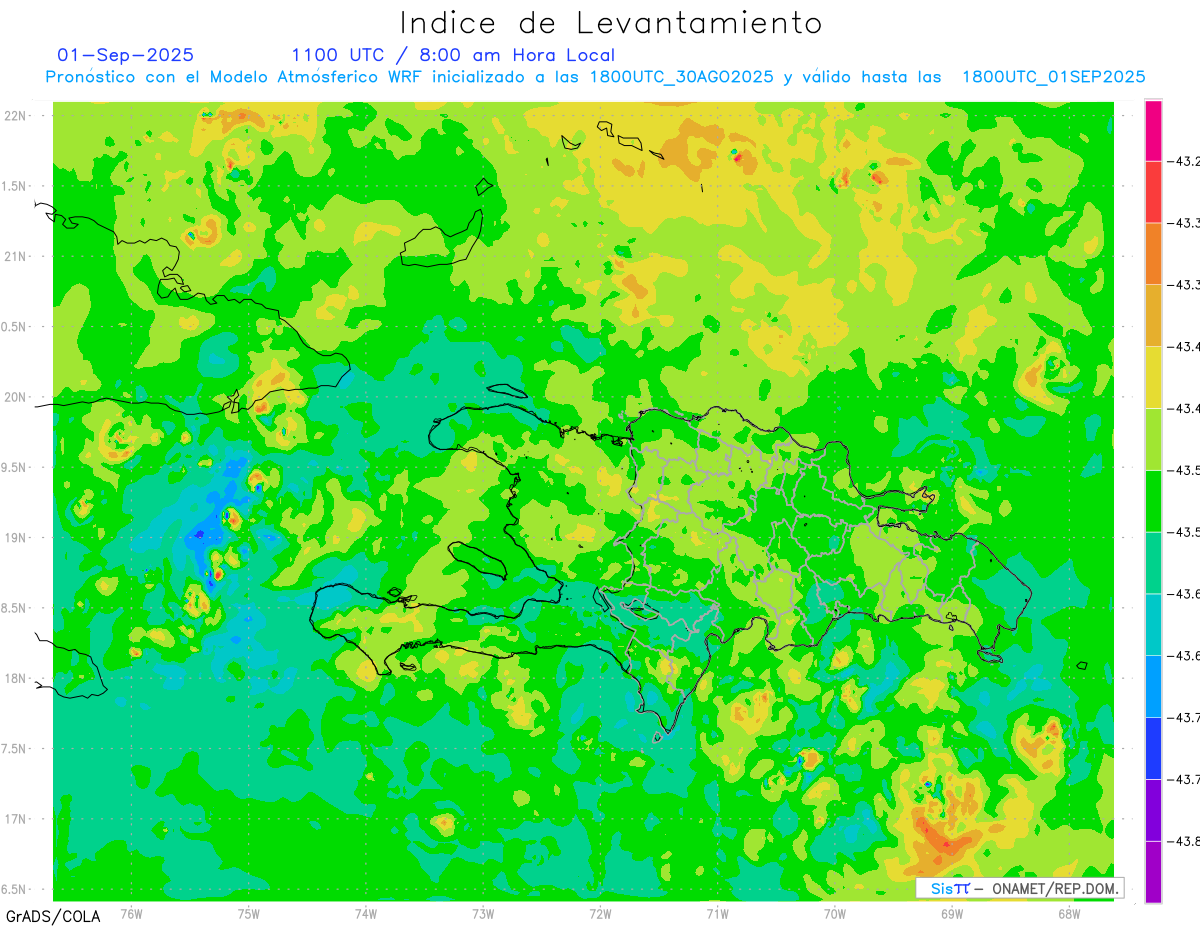Click the "75W" longitude label
The height and width of the screenshot is (927, 1200).
pyautogui.click(x=249, y=913)
